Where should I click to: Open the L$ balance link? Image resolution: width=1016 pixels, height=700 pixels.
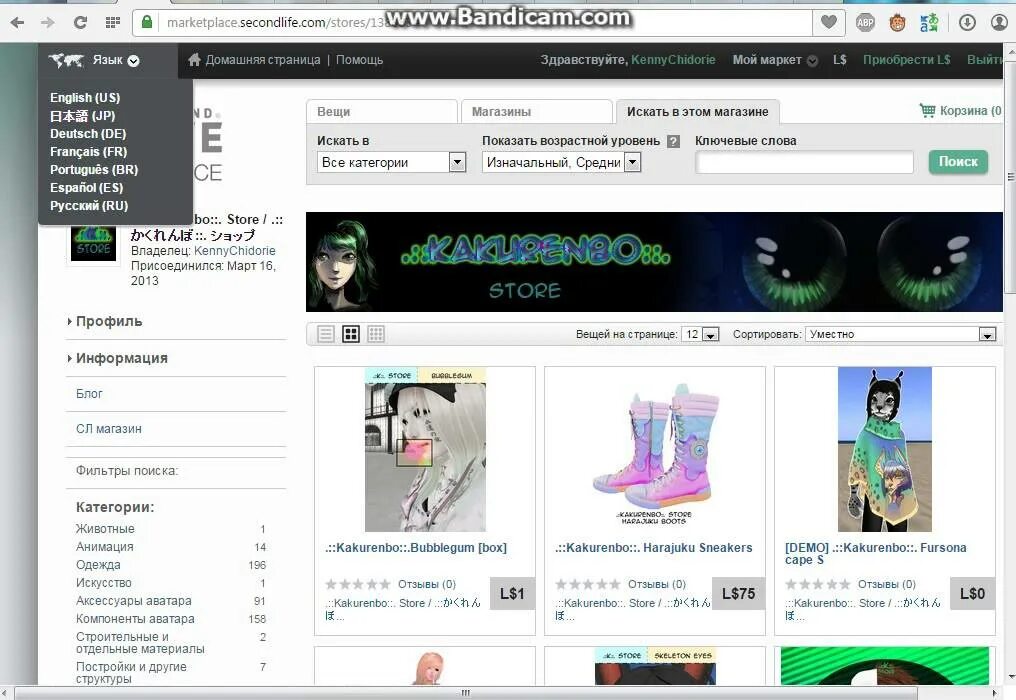click(x=840, y=60)
